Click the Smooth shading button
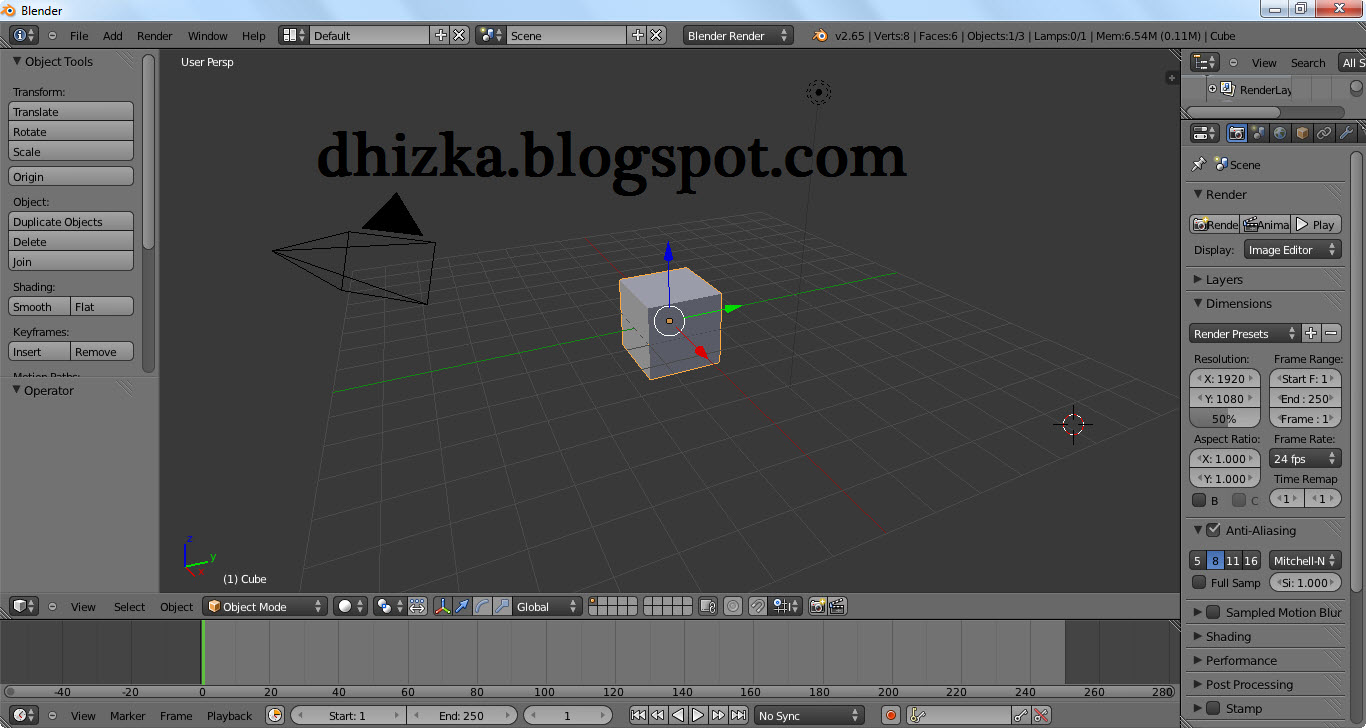 (x=40, y=307)
